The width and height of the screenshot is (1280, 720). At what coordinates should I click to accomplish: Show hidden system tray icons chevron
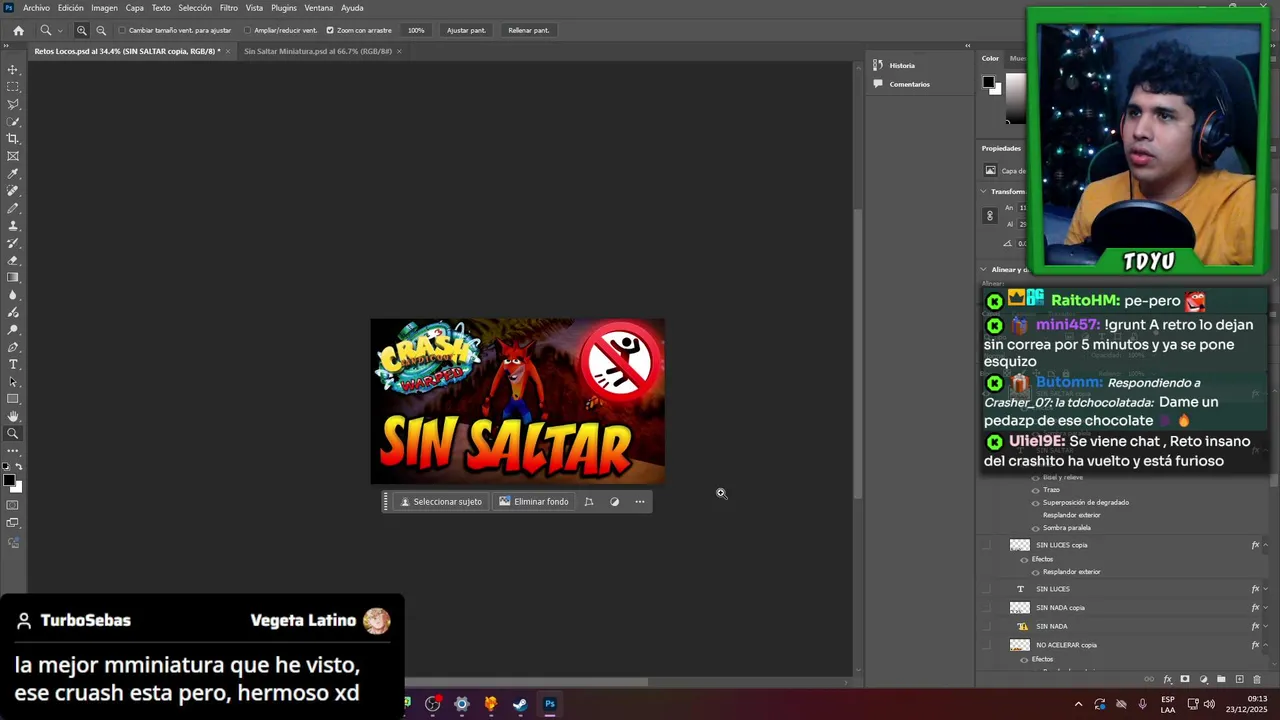tap(1078, 704)
